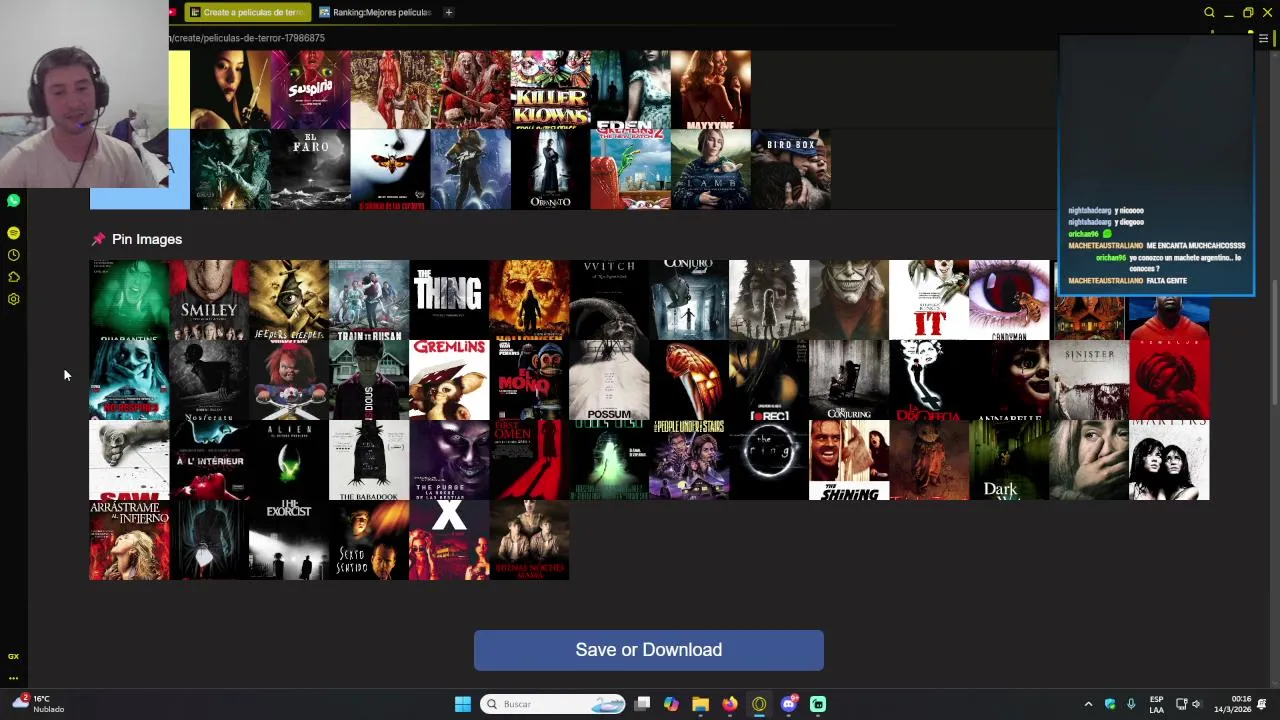
Task: Select the Arrástrame al Infierno poster
Action: point(129,539)
